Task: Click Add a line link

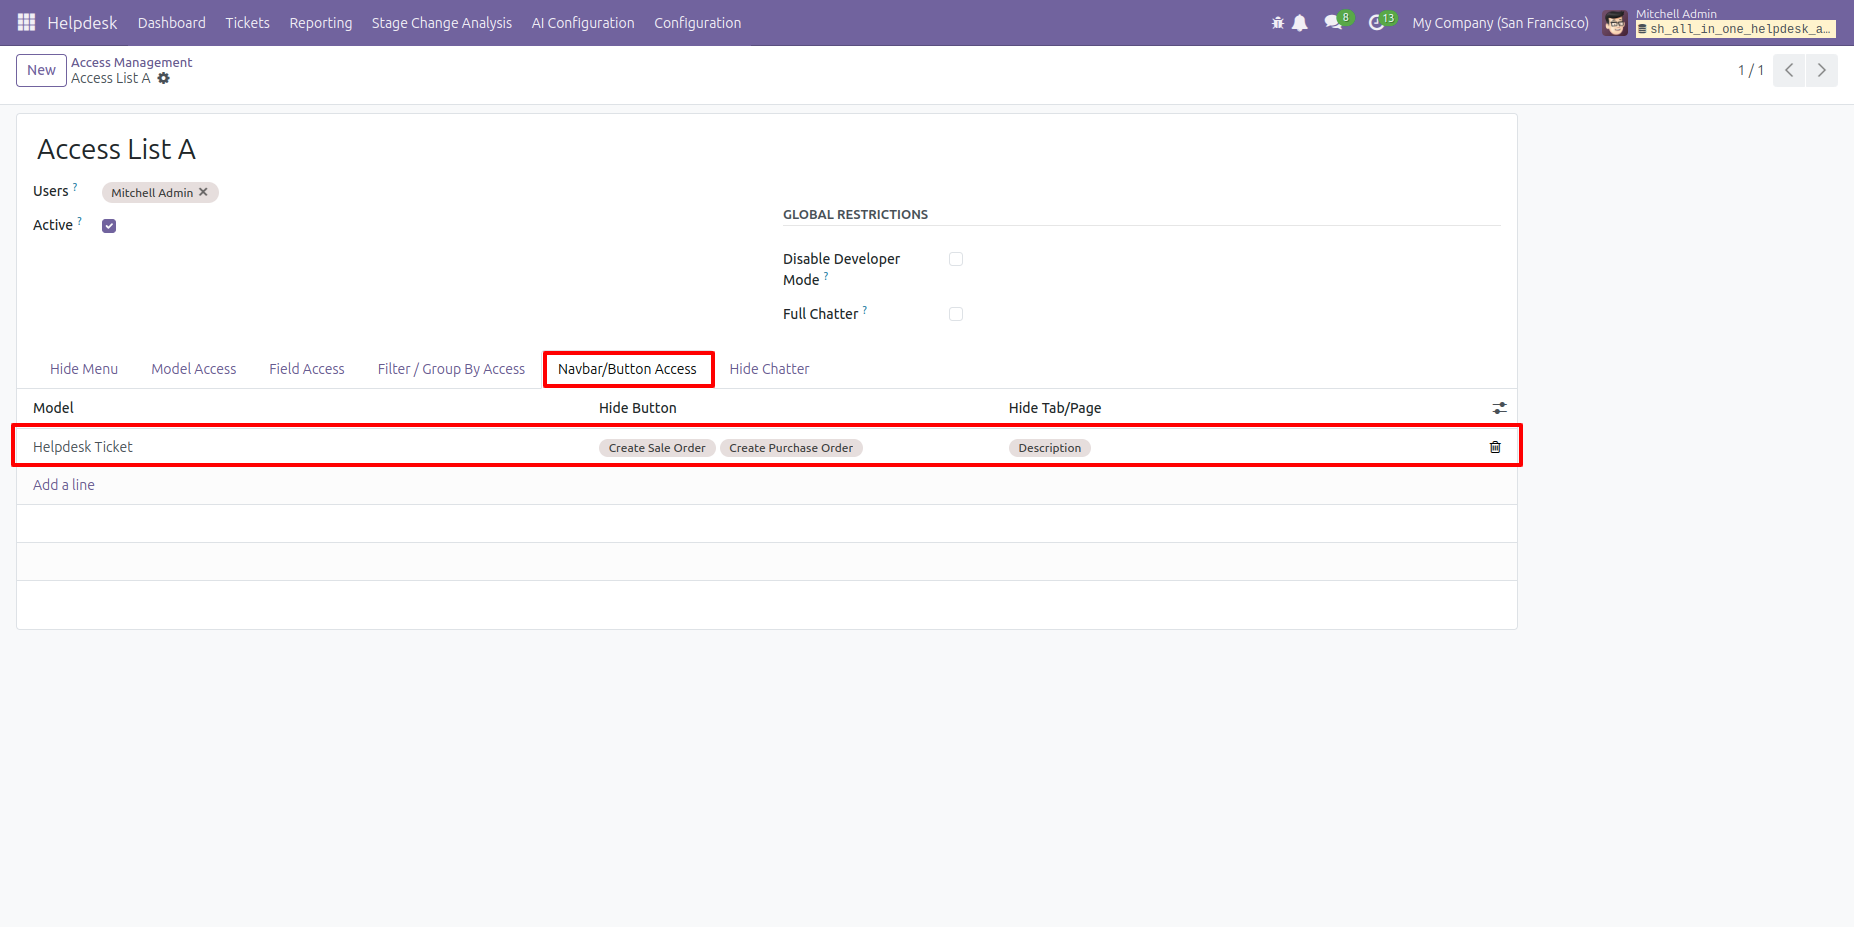Action: tap(64, 485)
